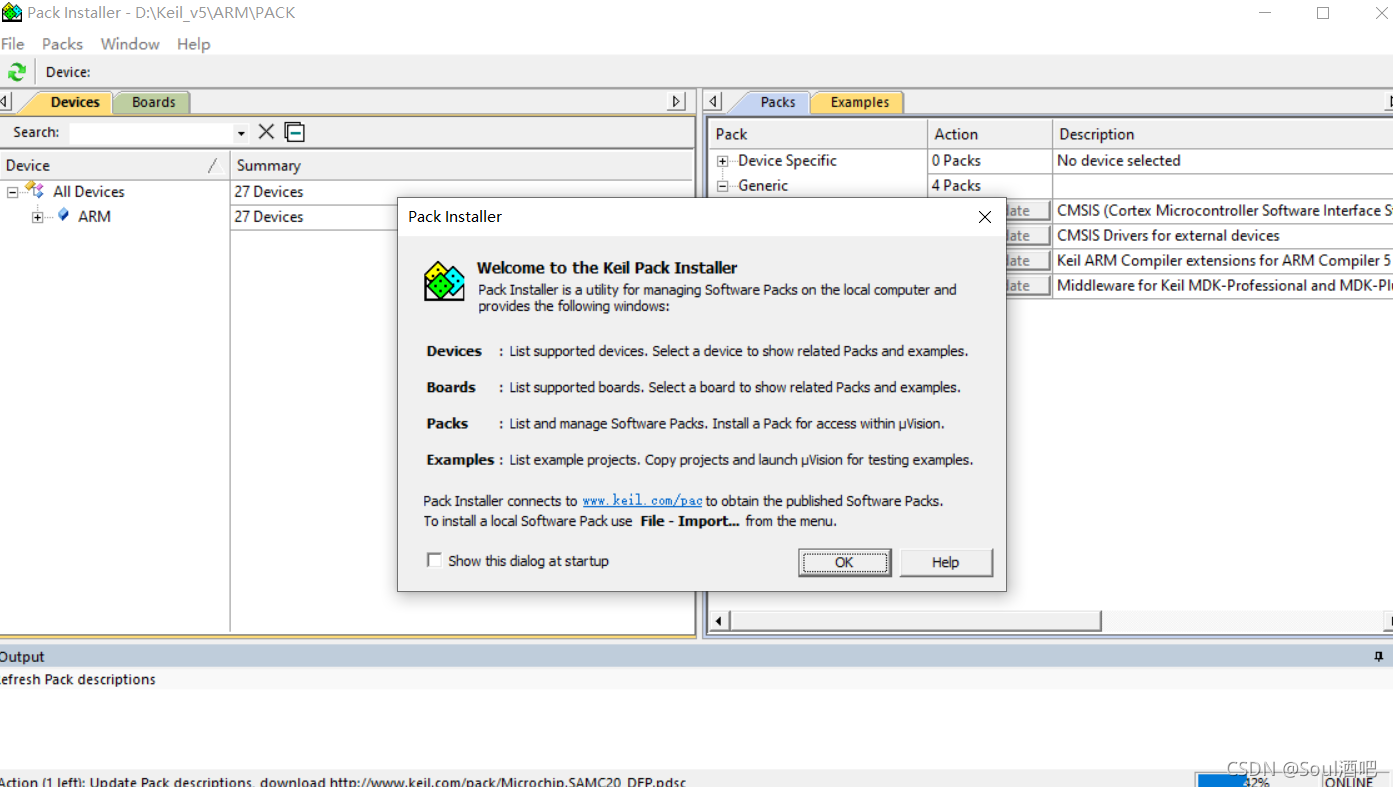Open the search field dropdown arrow
Screen dimensions: 1393x787
point(241,133)
